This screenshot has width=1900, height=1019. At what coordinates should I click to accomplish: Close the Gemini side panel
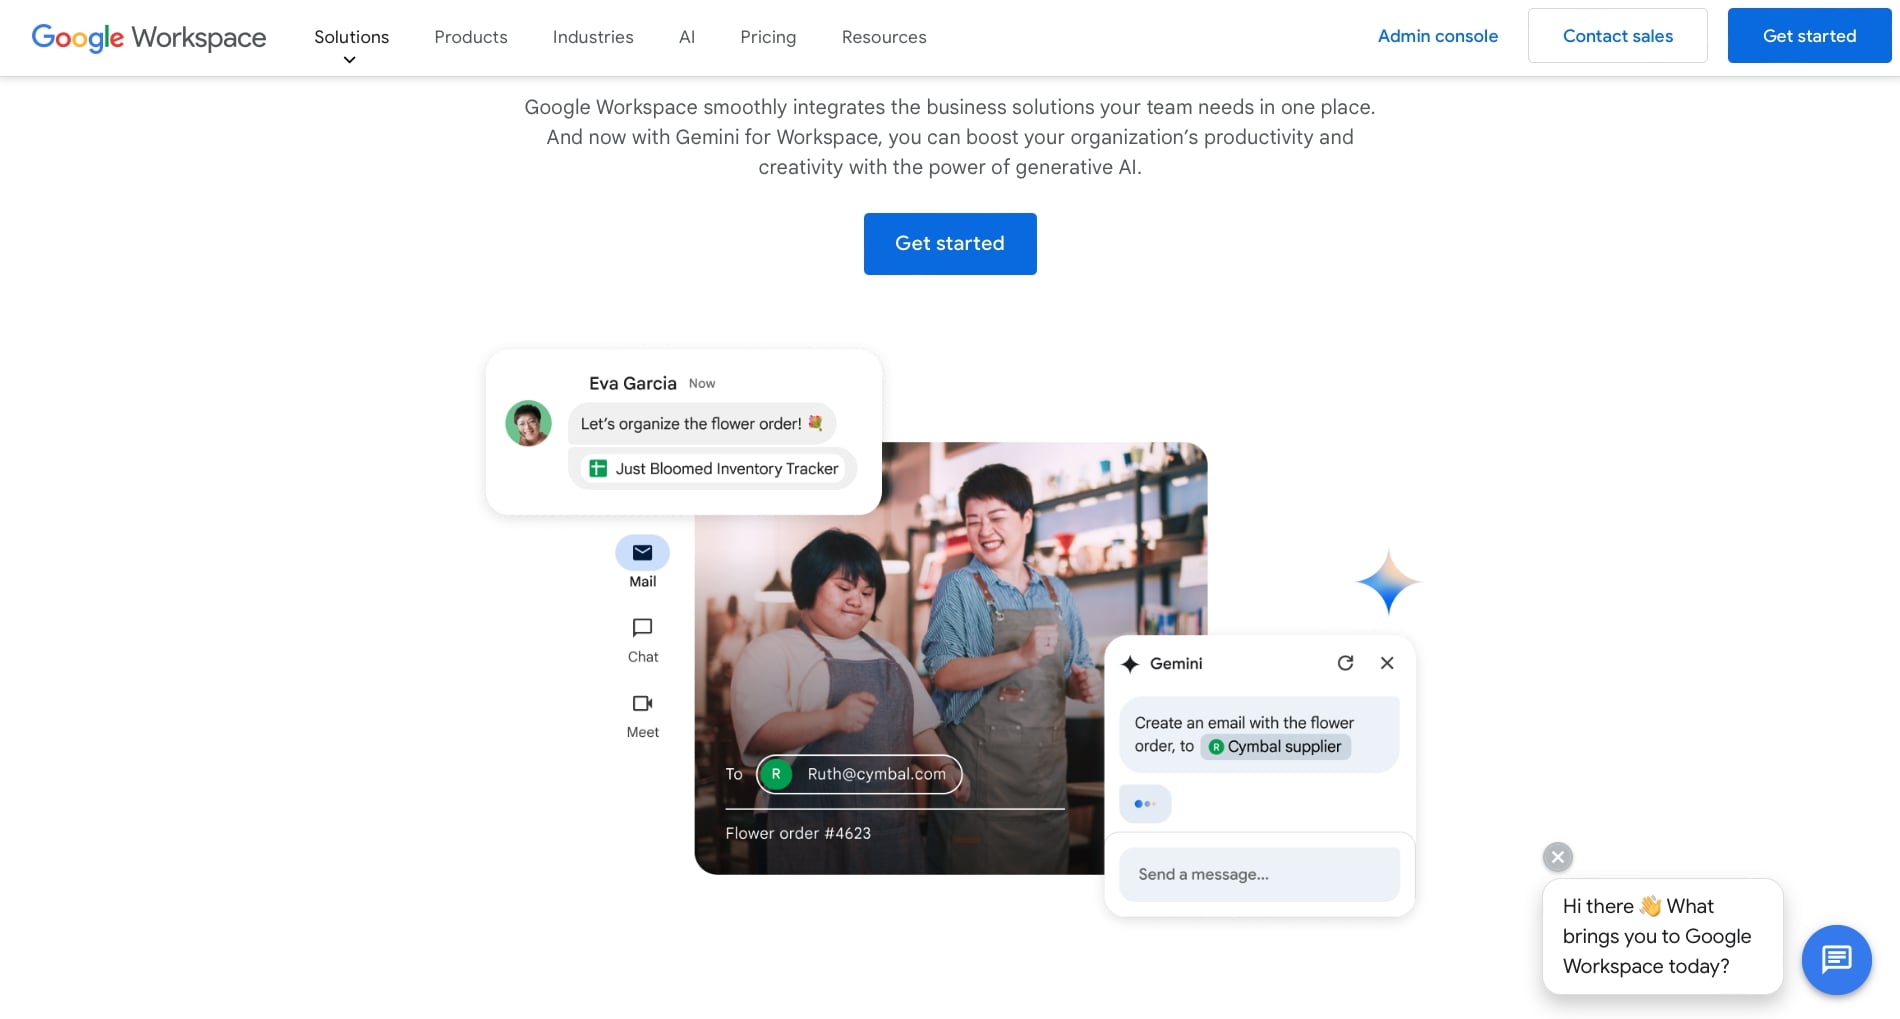pos(1387,663)
